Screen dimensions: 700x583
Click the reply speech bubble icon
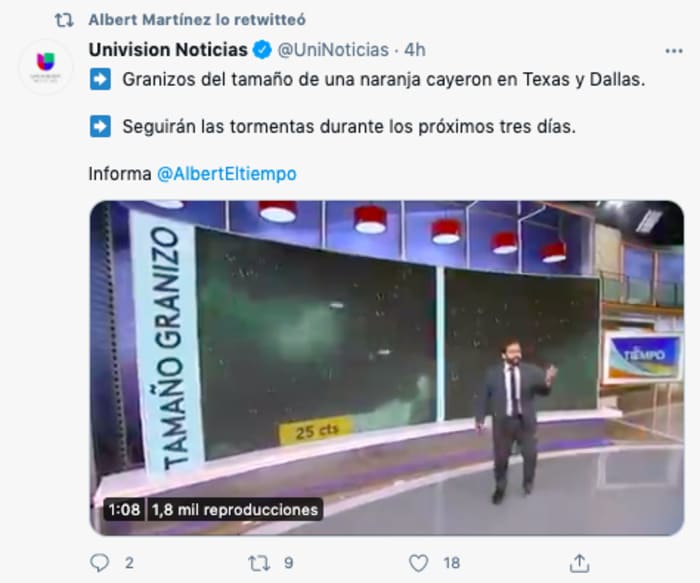click(x=100, y=563)
